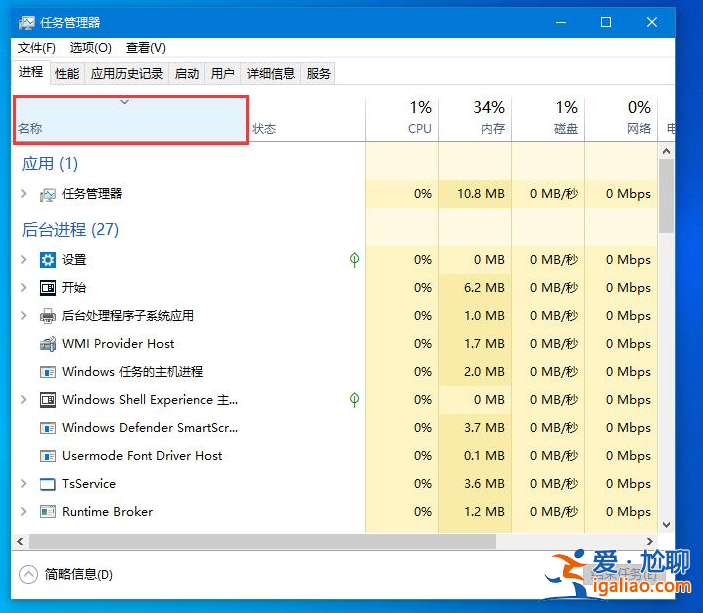
Task: Expand the Windows Shell Experience row
Action: 24,400
